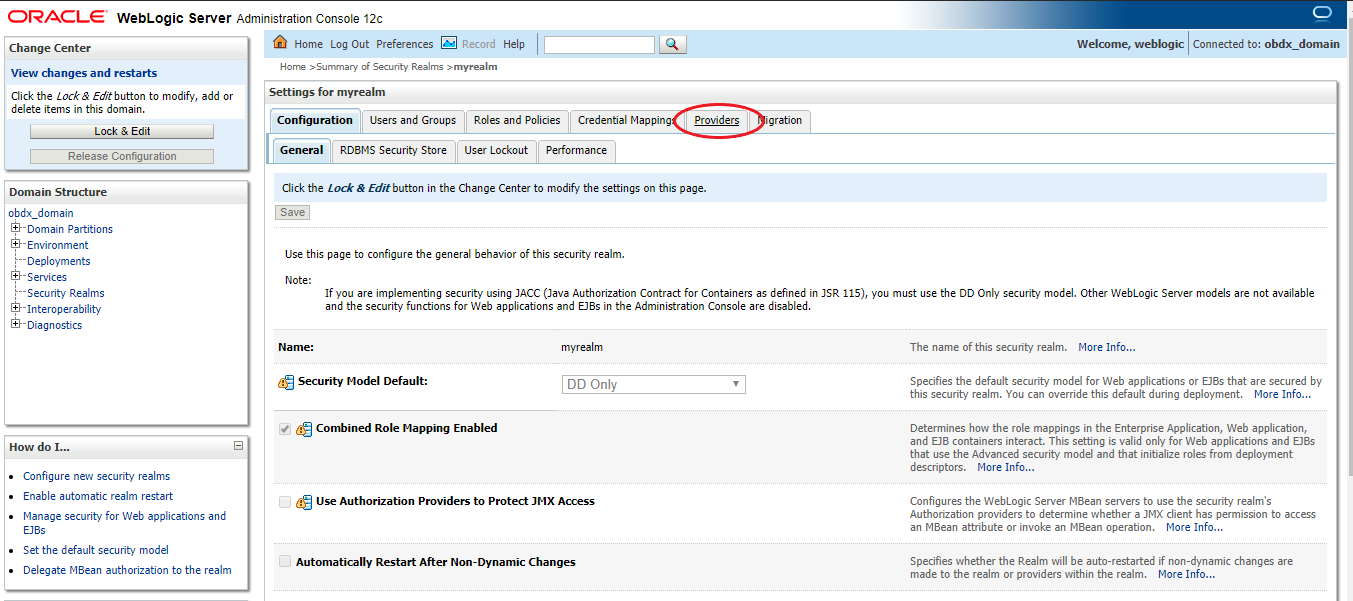Select Interoperability tree label
The width and height of the screenshot is (1353, 601).
(64, 309)
